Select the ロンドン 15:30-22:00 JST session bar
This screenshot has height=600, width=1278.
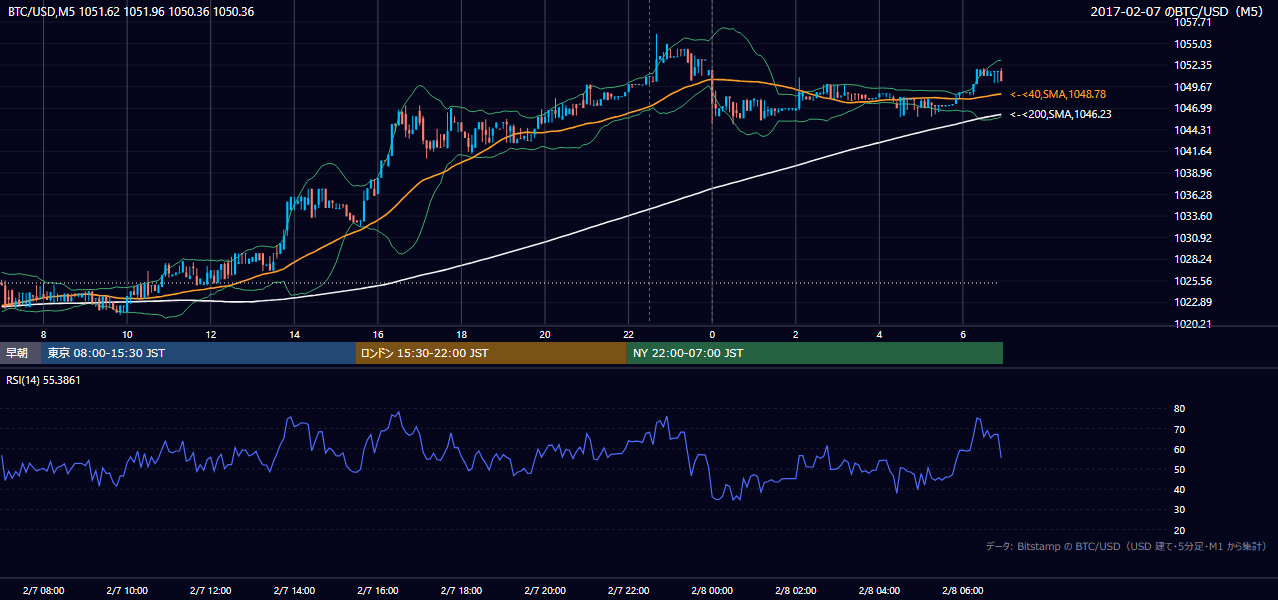click(491, 353)
